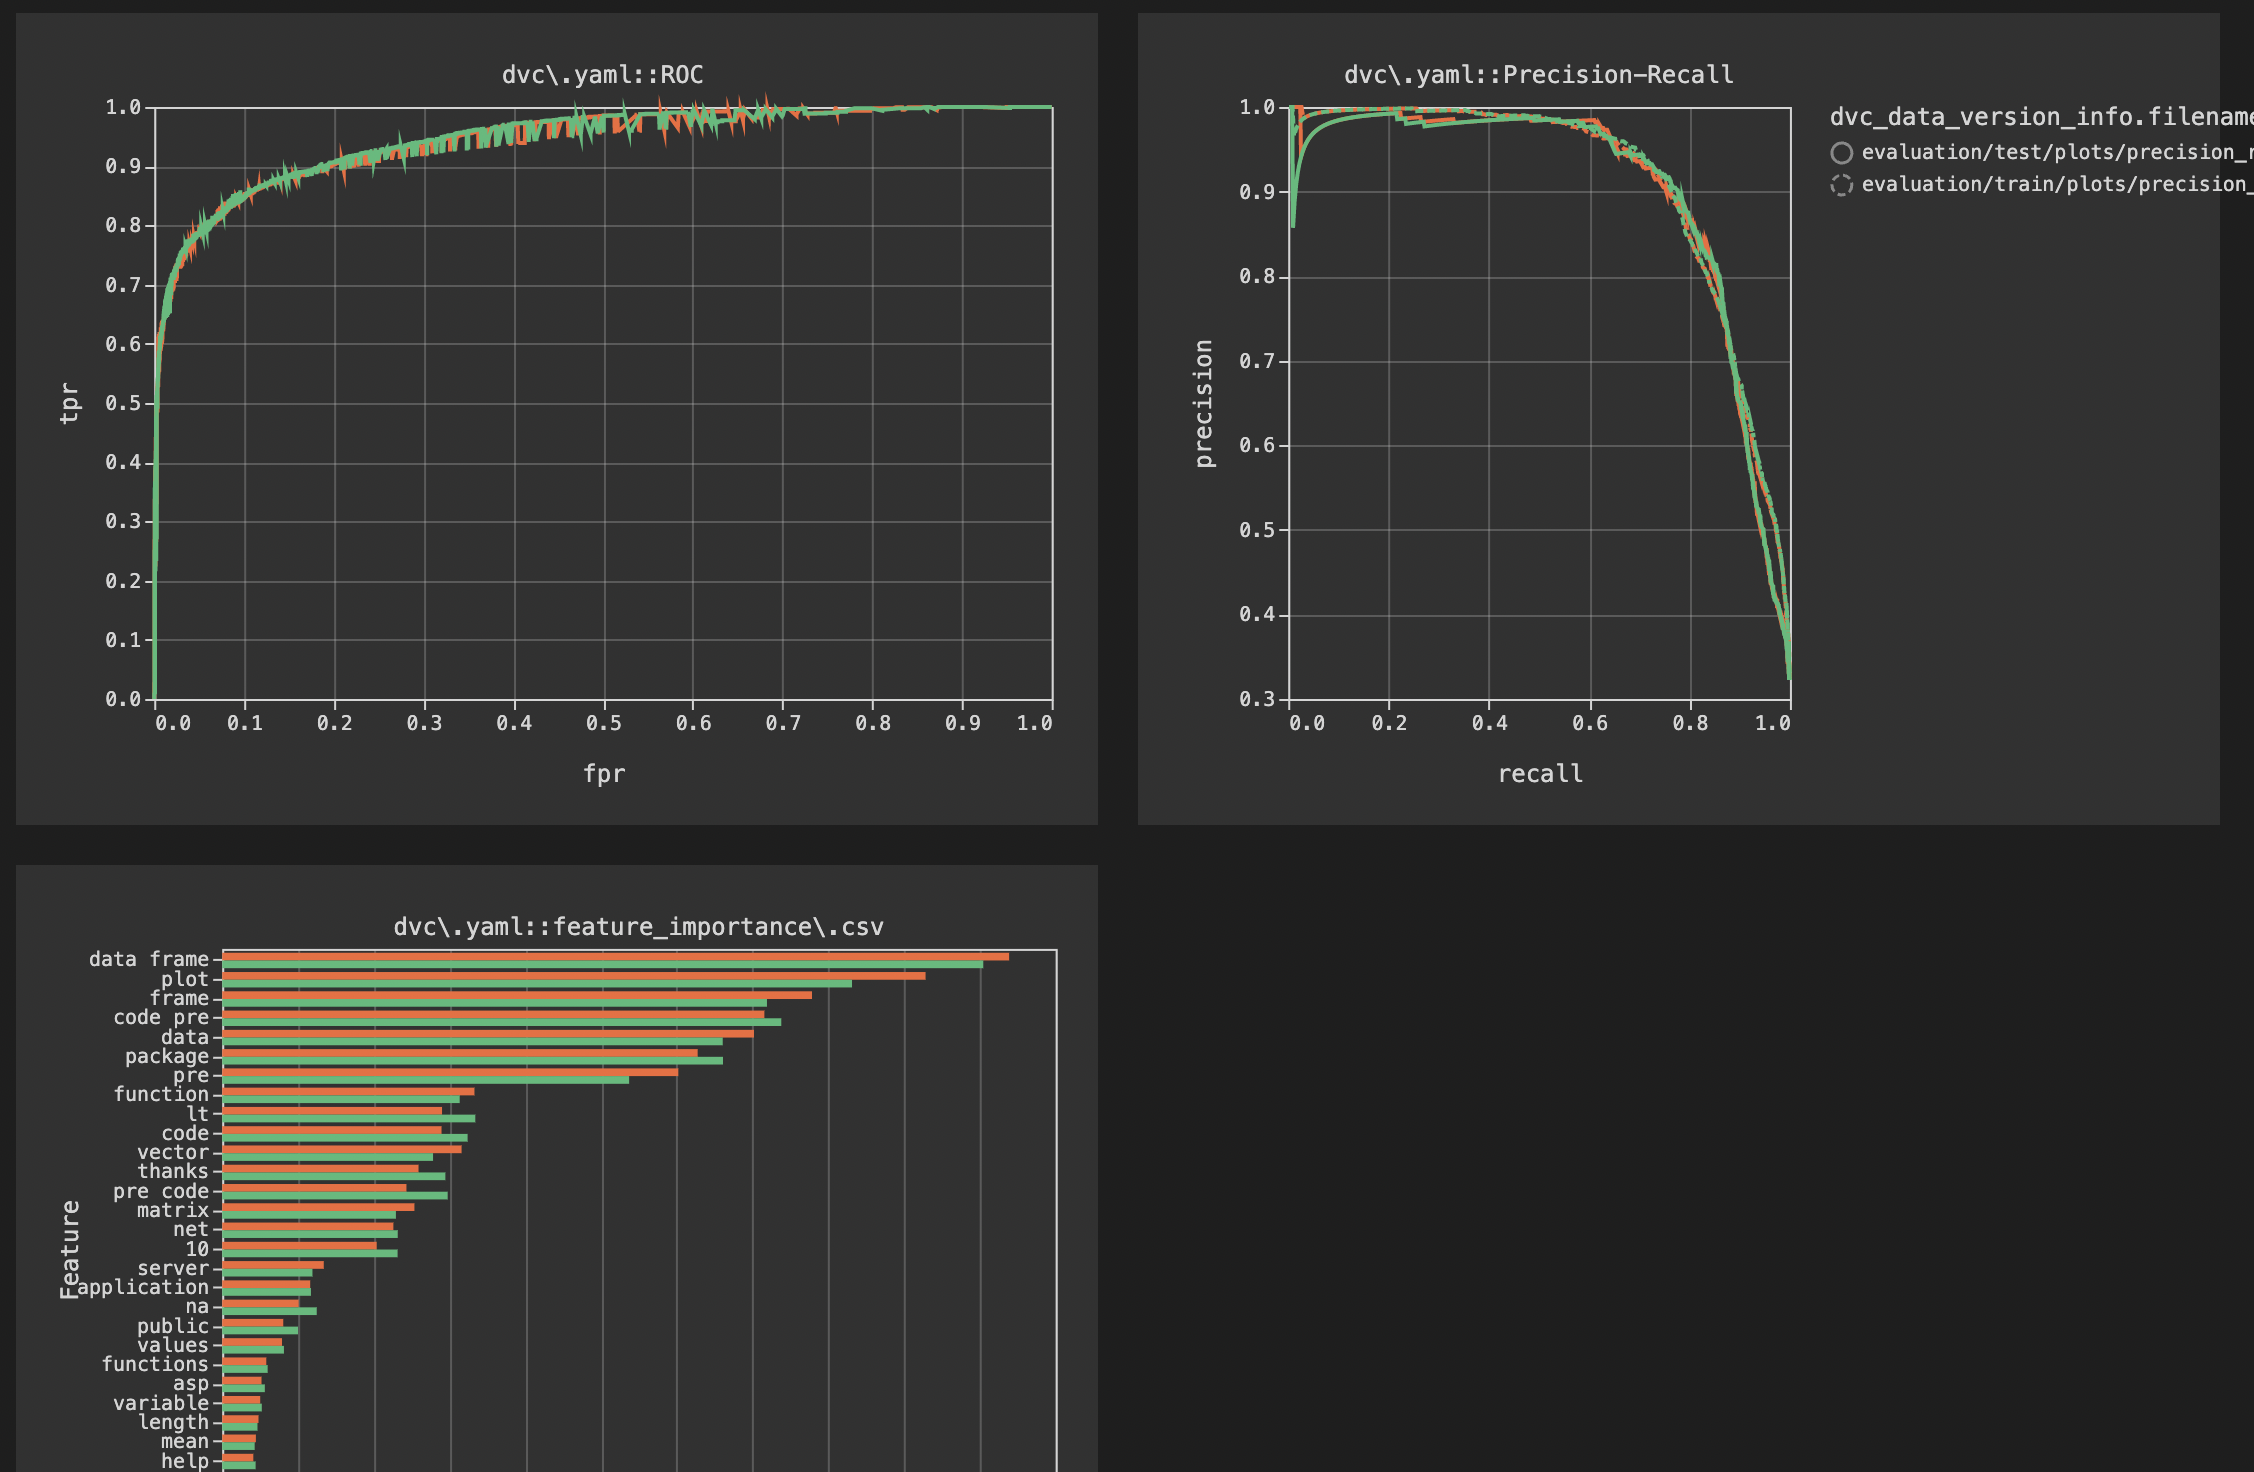Click the 'function' feature axis label

click(161, 1094)
